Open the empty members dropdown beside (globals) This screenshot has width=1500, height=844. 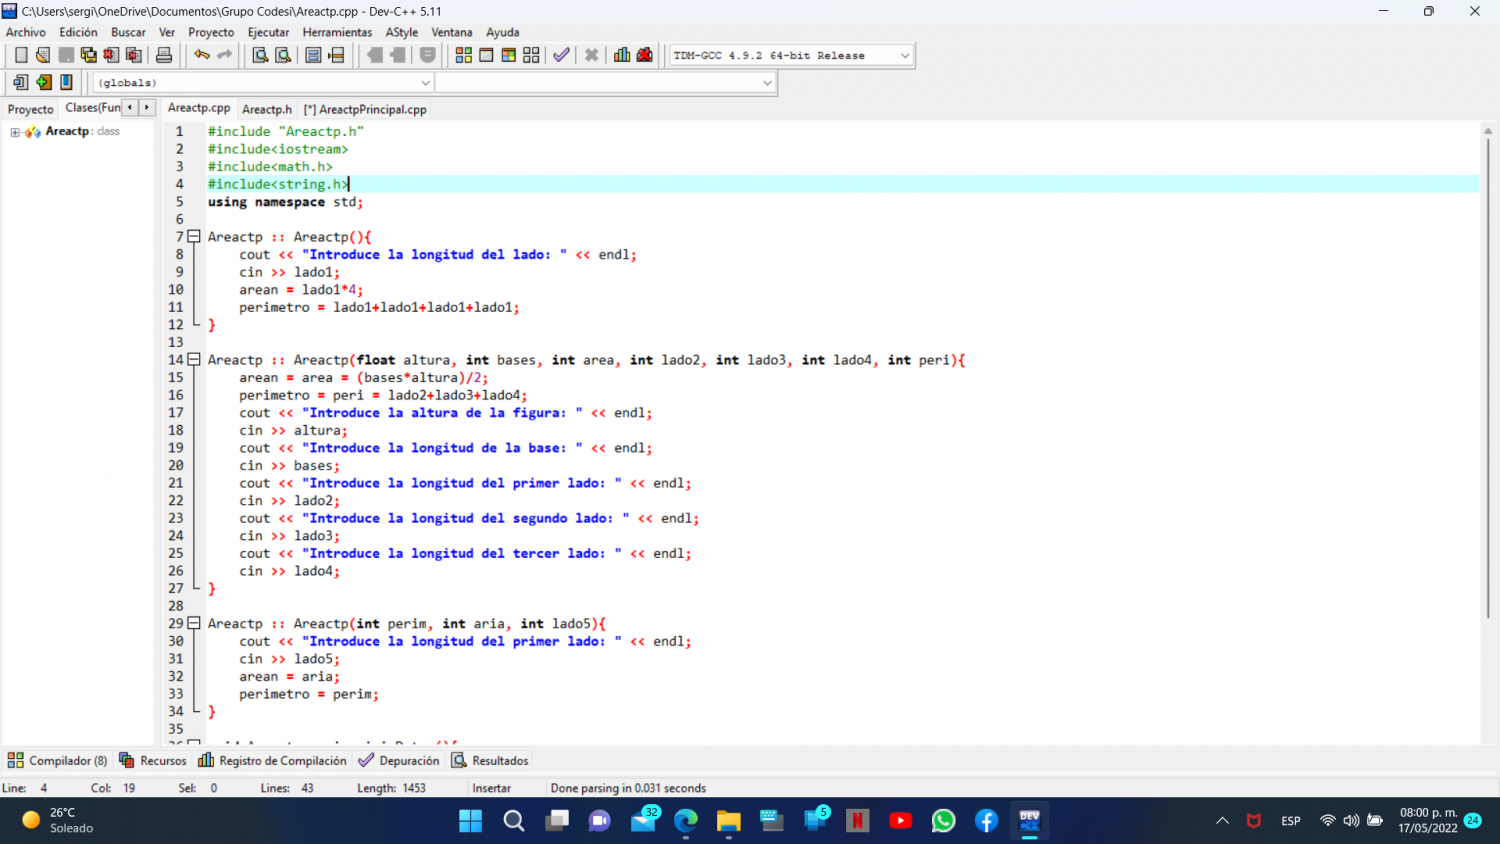606,83
